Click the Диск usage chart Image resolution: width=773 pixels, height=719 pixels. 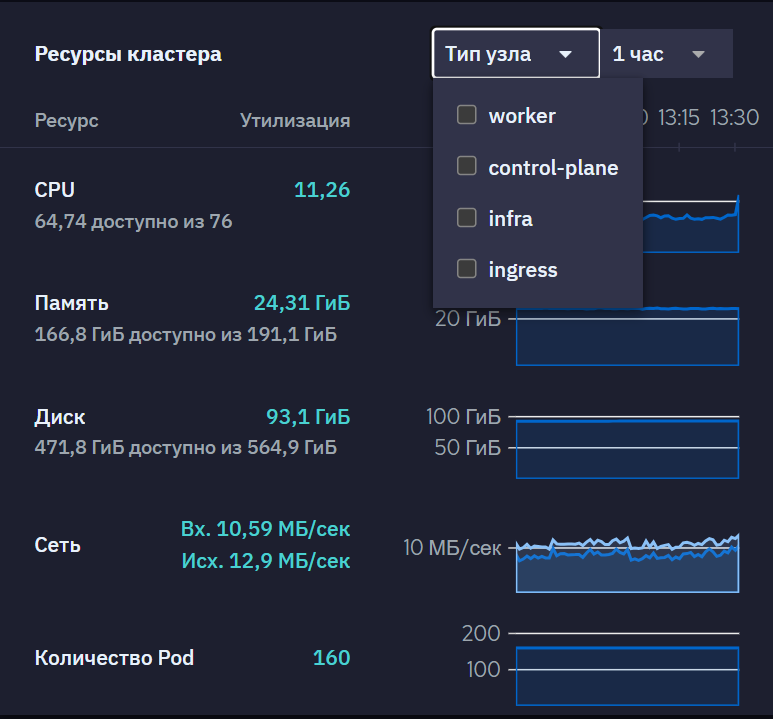[628, 449]
